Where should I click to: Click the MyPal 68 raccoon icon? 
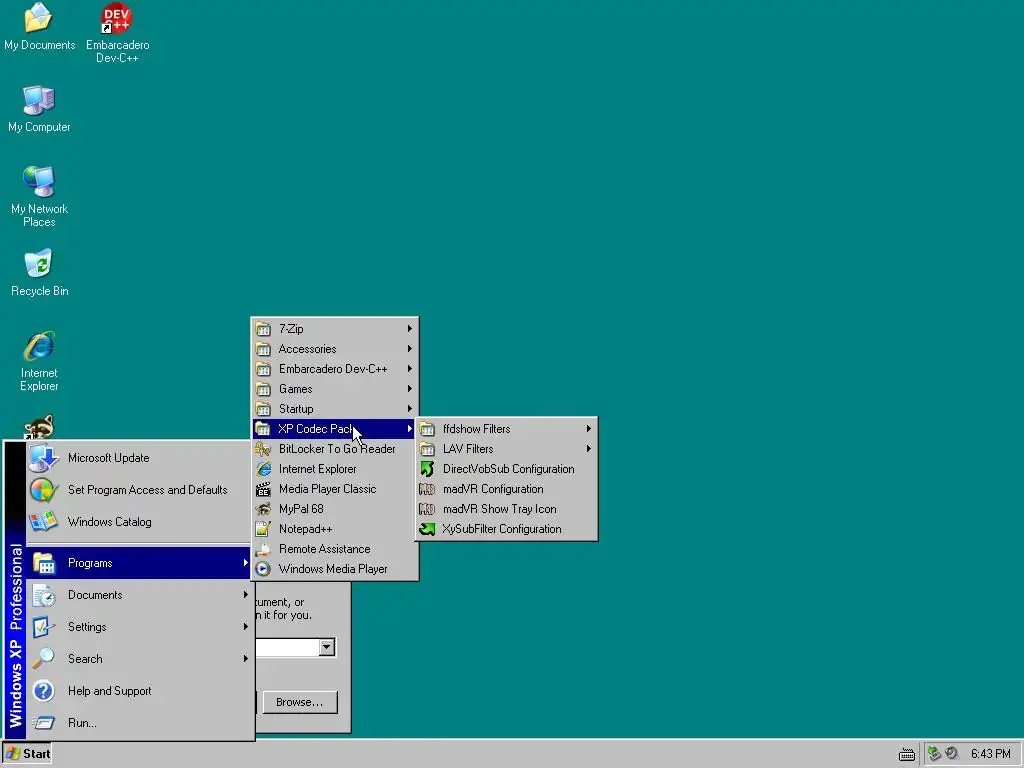tap(263, 509)
